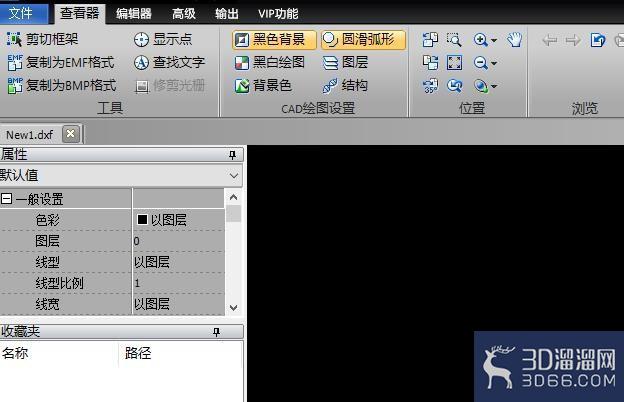Choose the 背景色 background color
The height and width of the screenshot is (402, 624).
coord(263,85)
